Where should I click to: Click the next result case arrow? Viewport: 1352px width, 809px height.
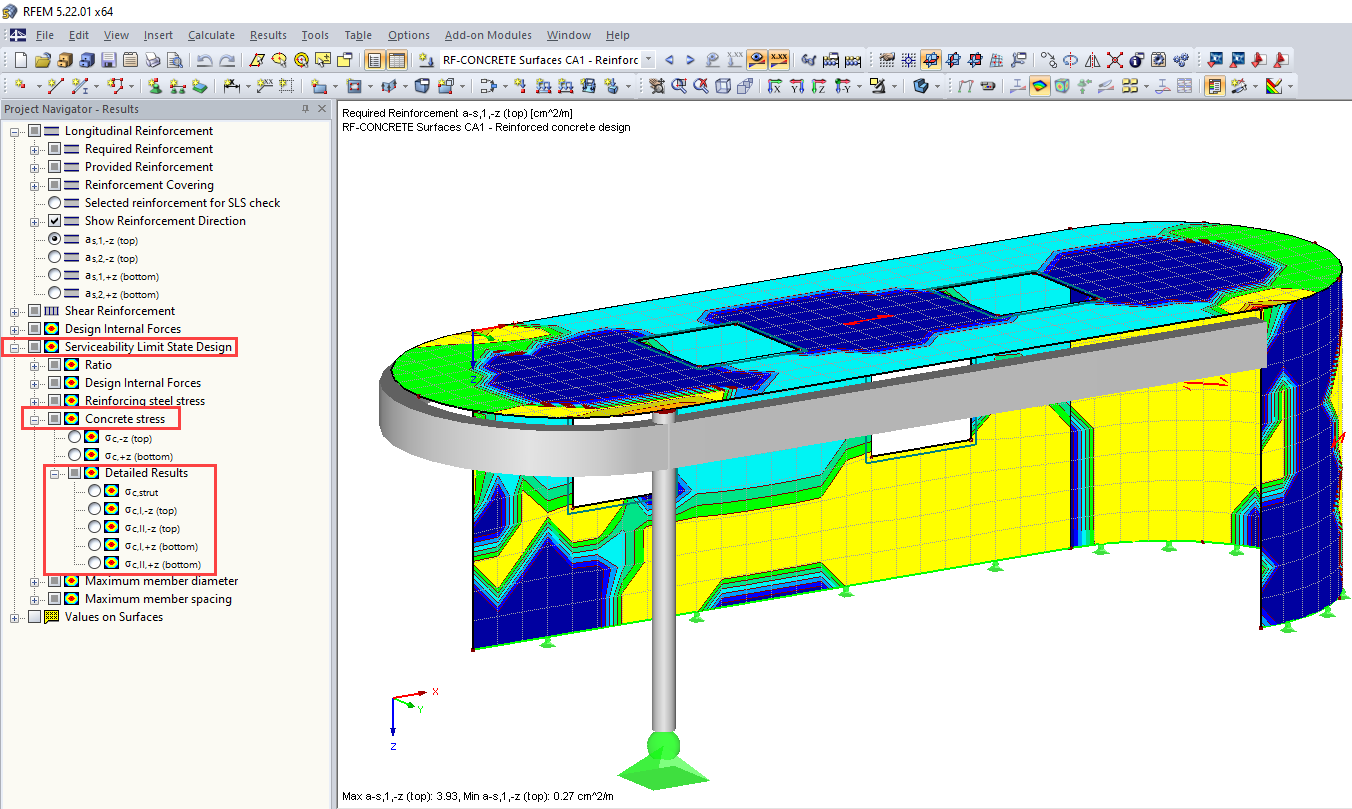pos(689,60)
